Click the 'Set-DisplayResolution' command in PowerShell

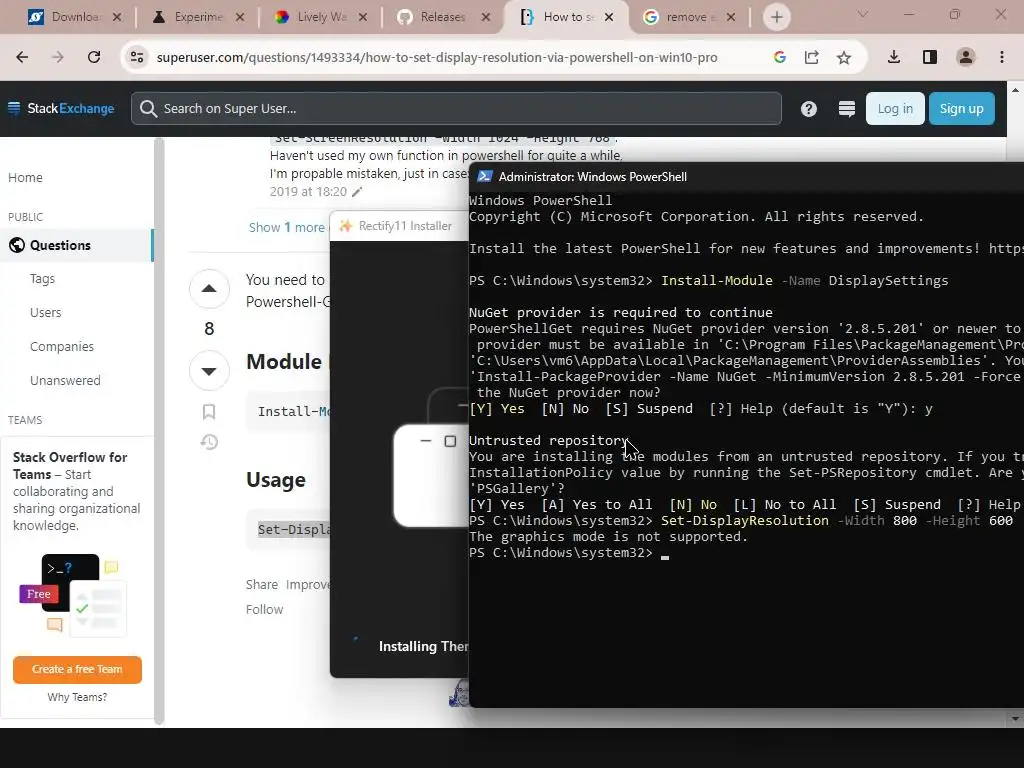[x=744, y=520]
